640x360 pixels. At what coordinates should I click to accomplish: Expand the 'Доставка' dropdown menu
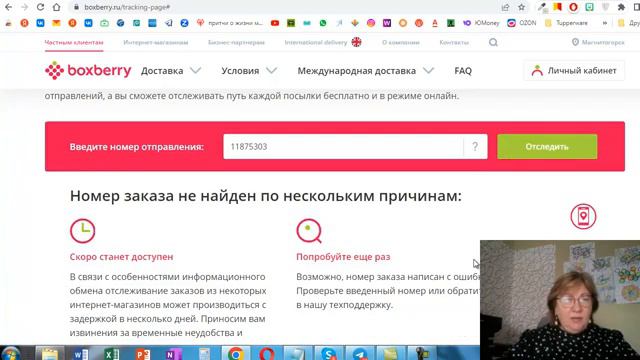pyautogui.click(x=171, y=71)
